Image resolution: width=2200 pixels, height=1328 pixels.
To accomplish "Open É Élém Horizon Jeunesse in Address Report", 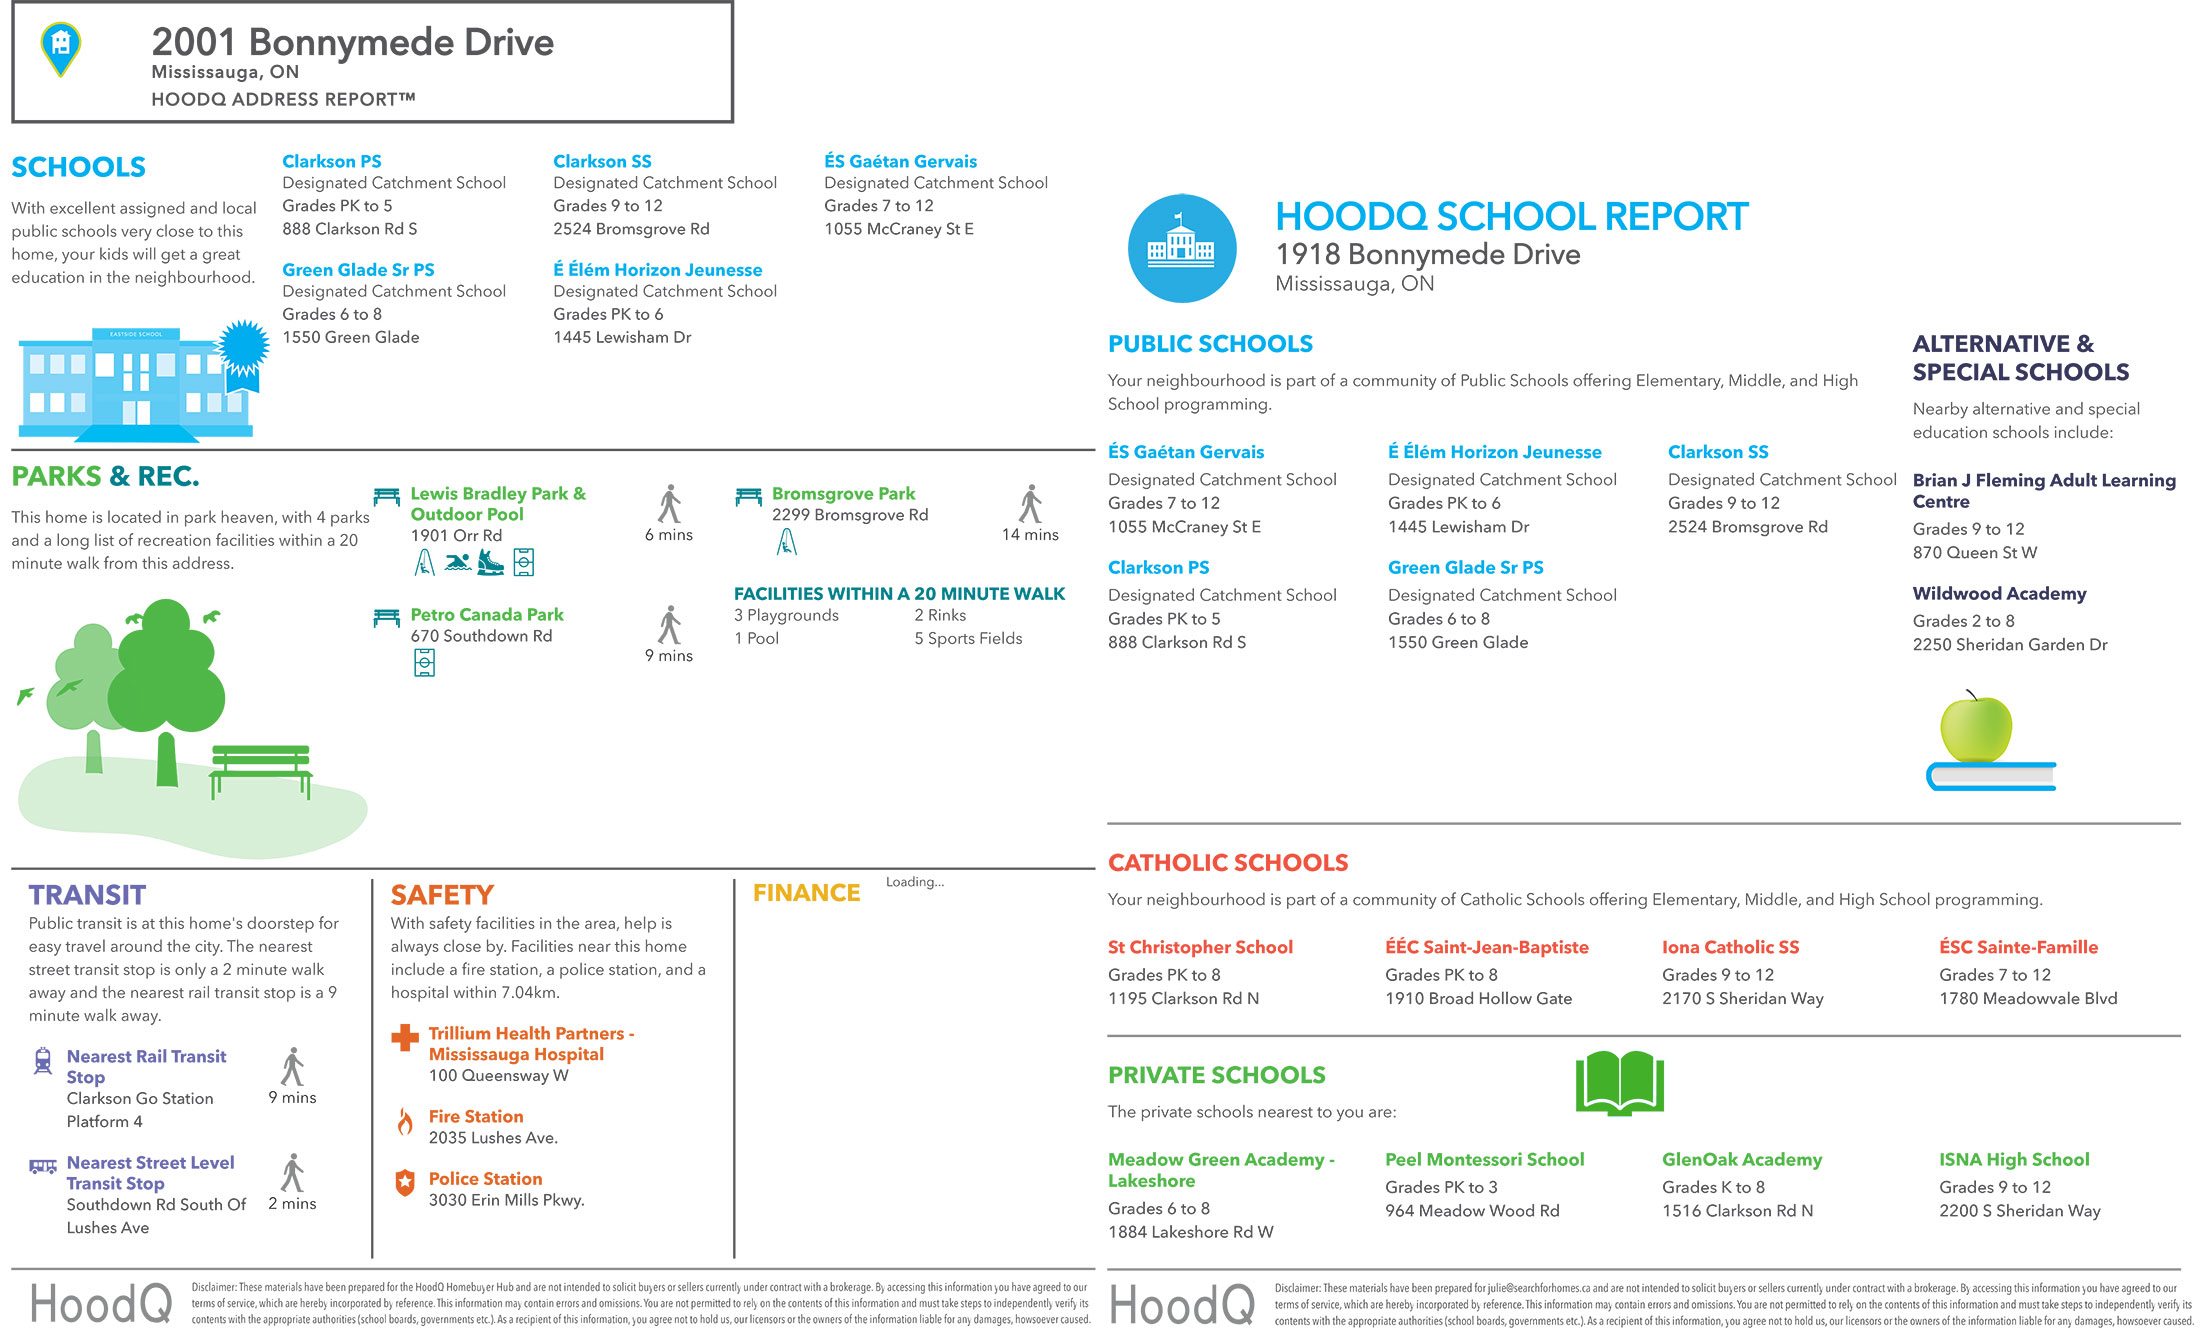I will (x=657, y=270).
